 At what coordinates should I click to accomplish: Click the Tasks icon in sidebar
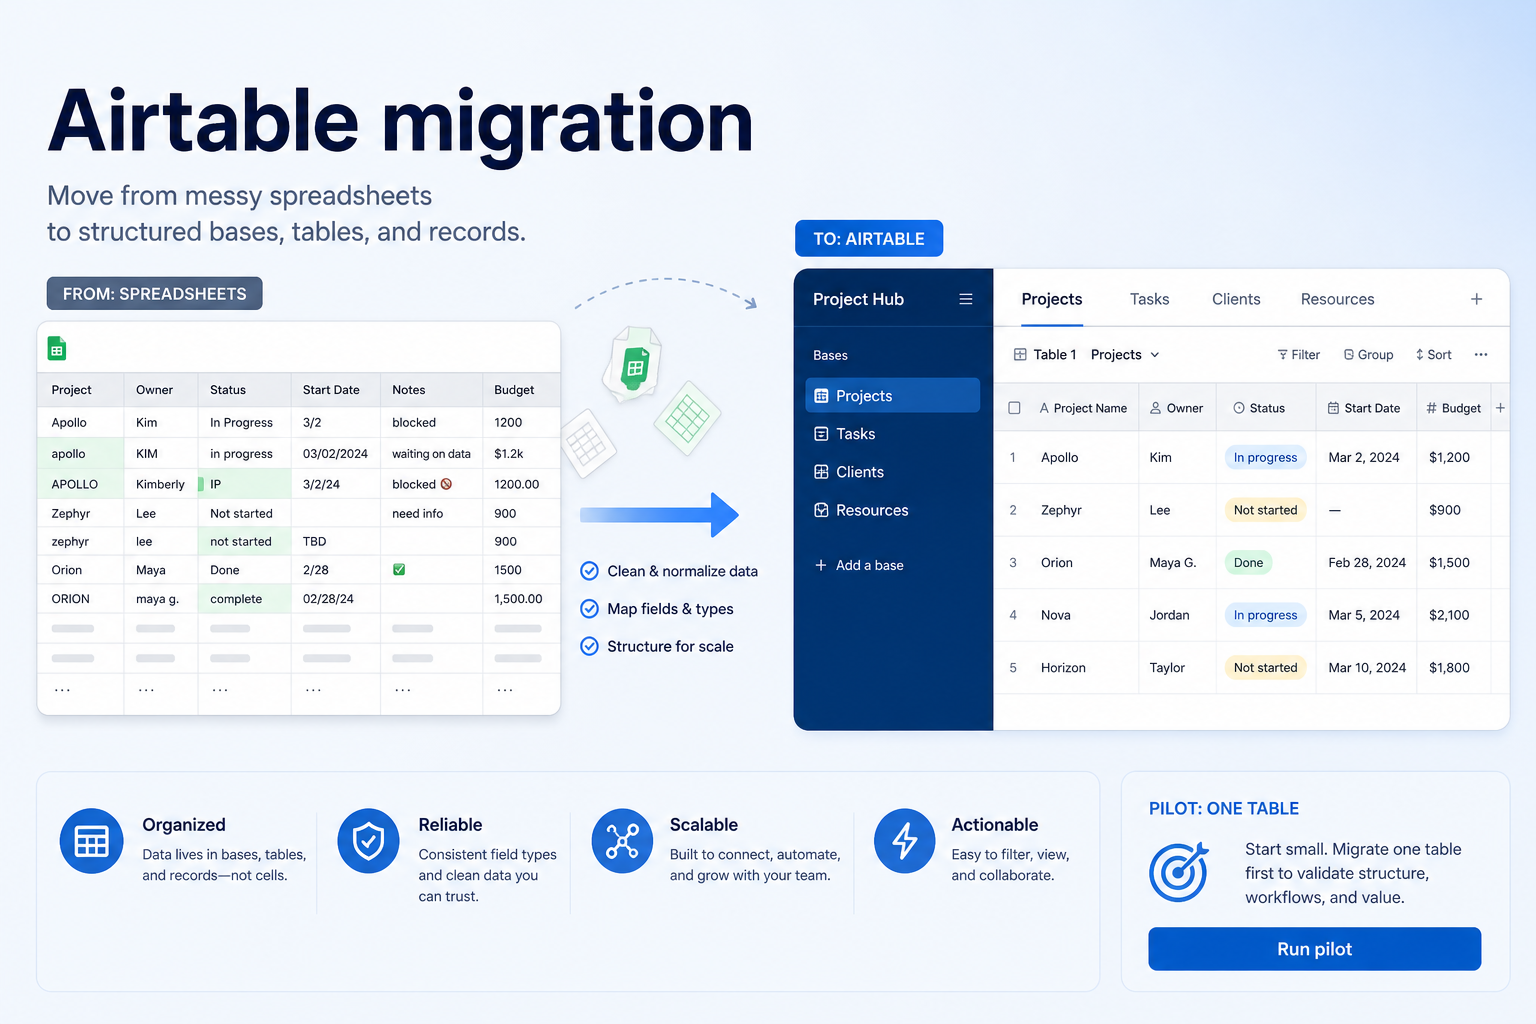coord(821,434)
